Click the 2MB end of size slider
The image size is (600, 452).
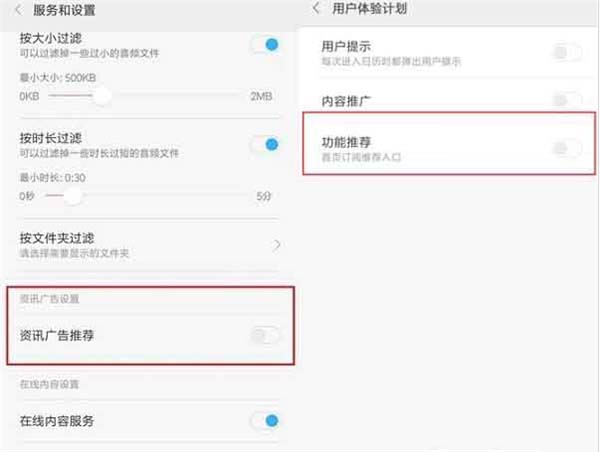point(261,96)
